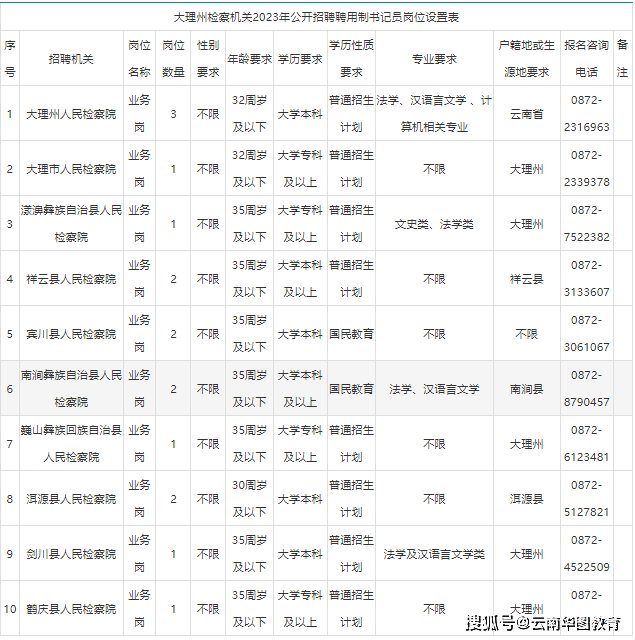
Task: Click the 30周岁及以下 age cell
Action: pos(249,499)
